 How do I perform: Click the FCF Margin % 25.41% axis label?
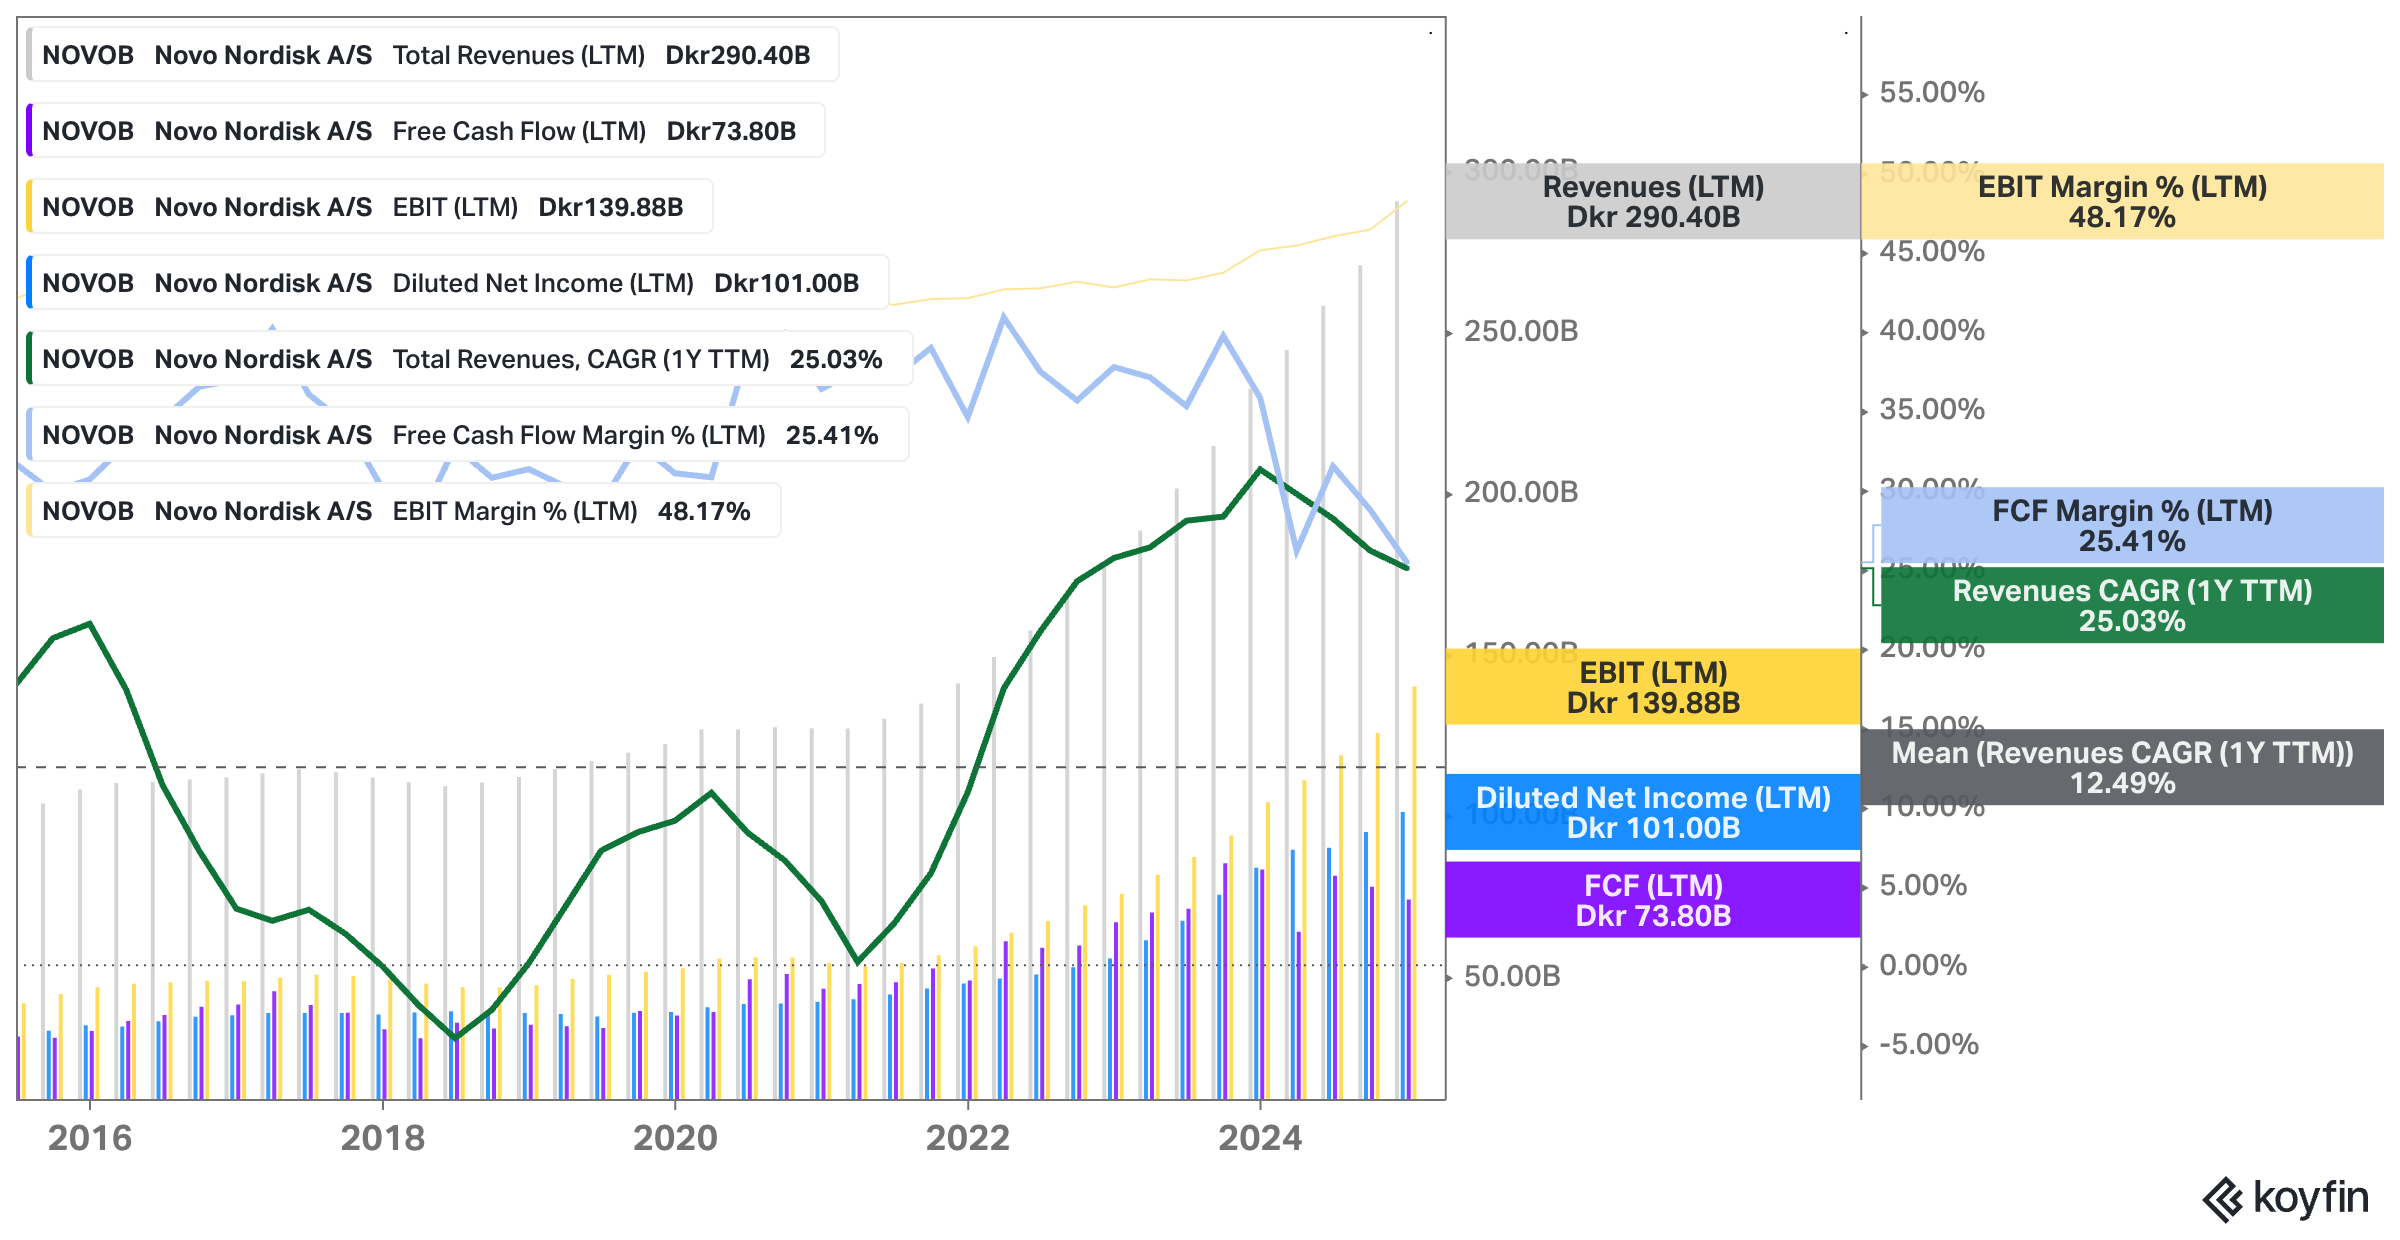[2131, 526]
